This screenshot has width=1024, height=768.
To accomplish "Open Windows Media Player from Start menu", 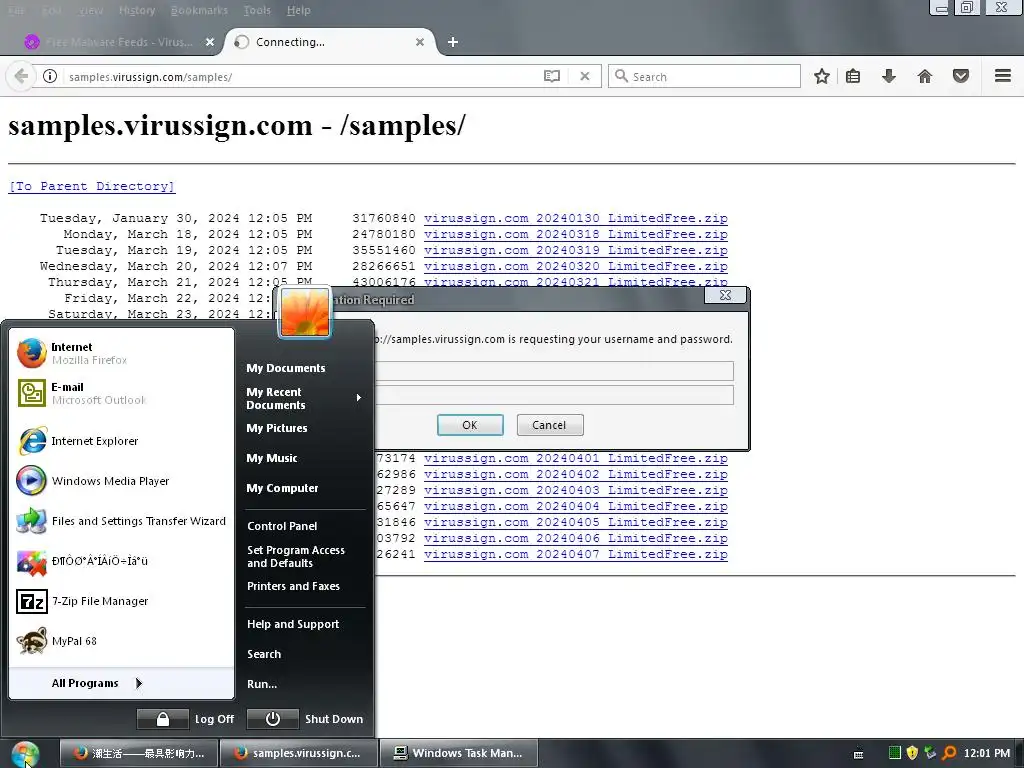I will tap(121, 481).
